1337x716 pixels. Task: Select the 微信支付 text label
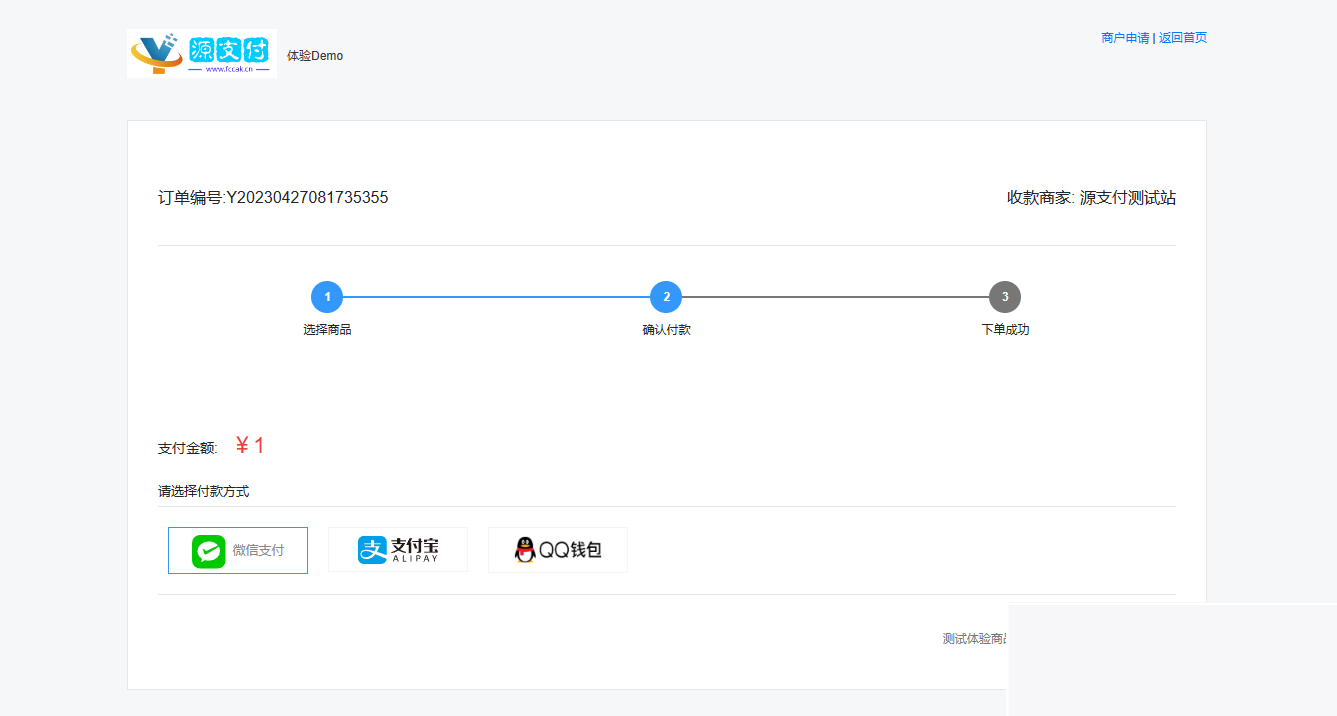(x=258, y=551)
